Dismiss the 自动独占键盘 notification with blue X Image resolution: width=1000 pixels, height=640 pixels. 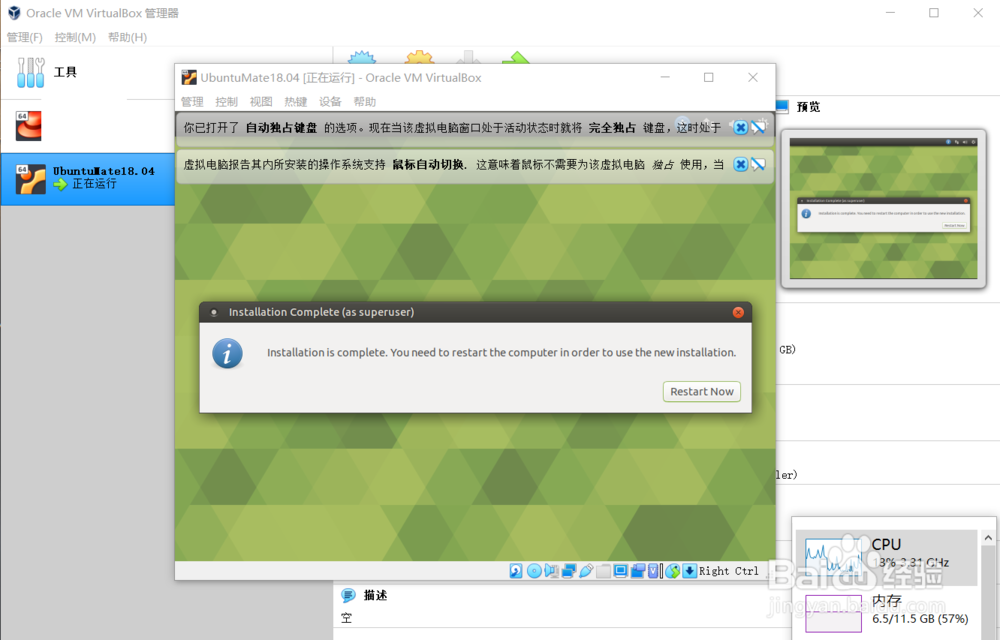click(740, 127)
